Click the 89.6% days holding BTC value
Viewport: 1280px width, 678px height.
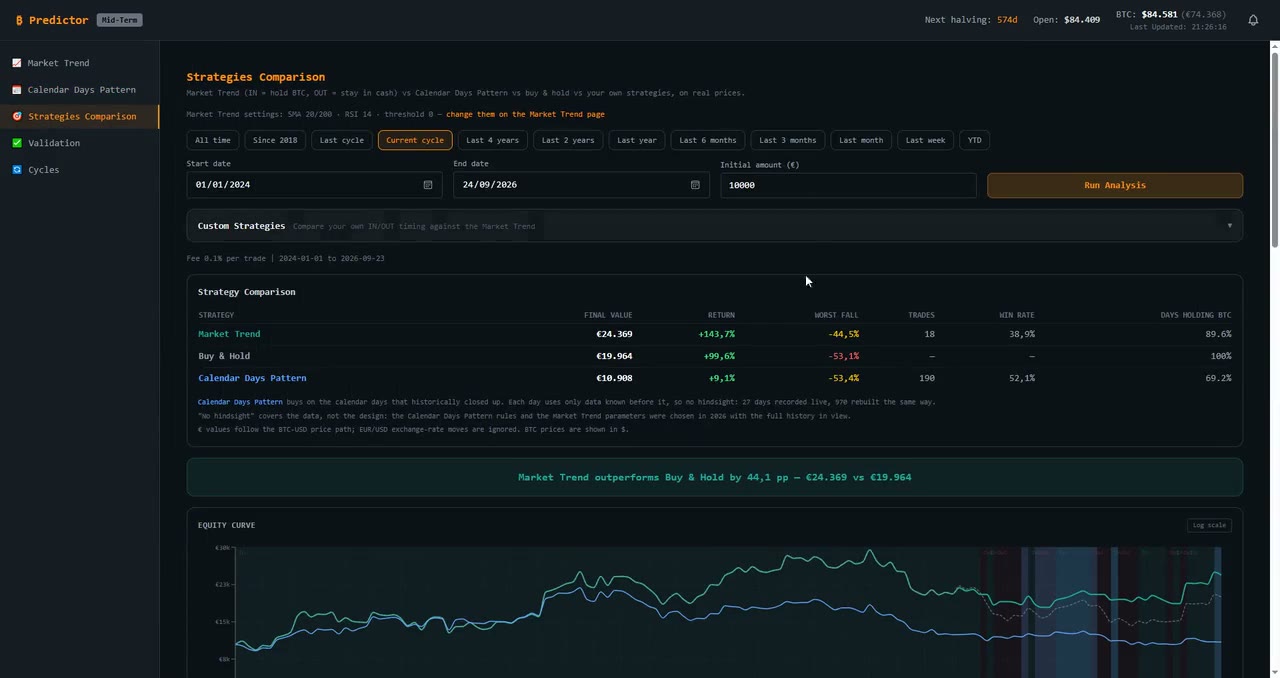tap(1219, 334)
